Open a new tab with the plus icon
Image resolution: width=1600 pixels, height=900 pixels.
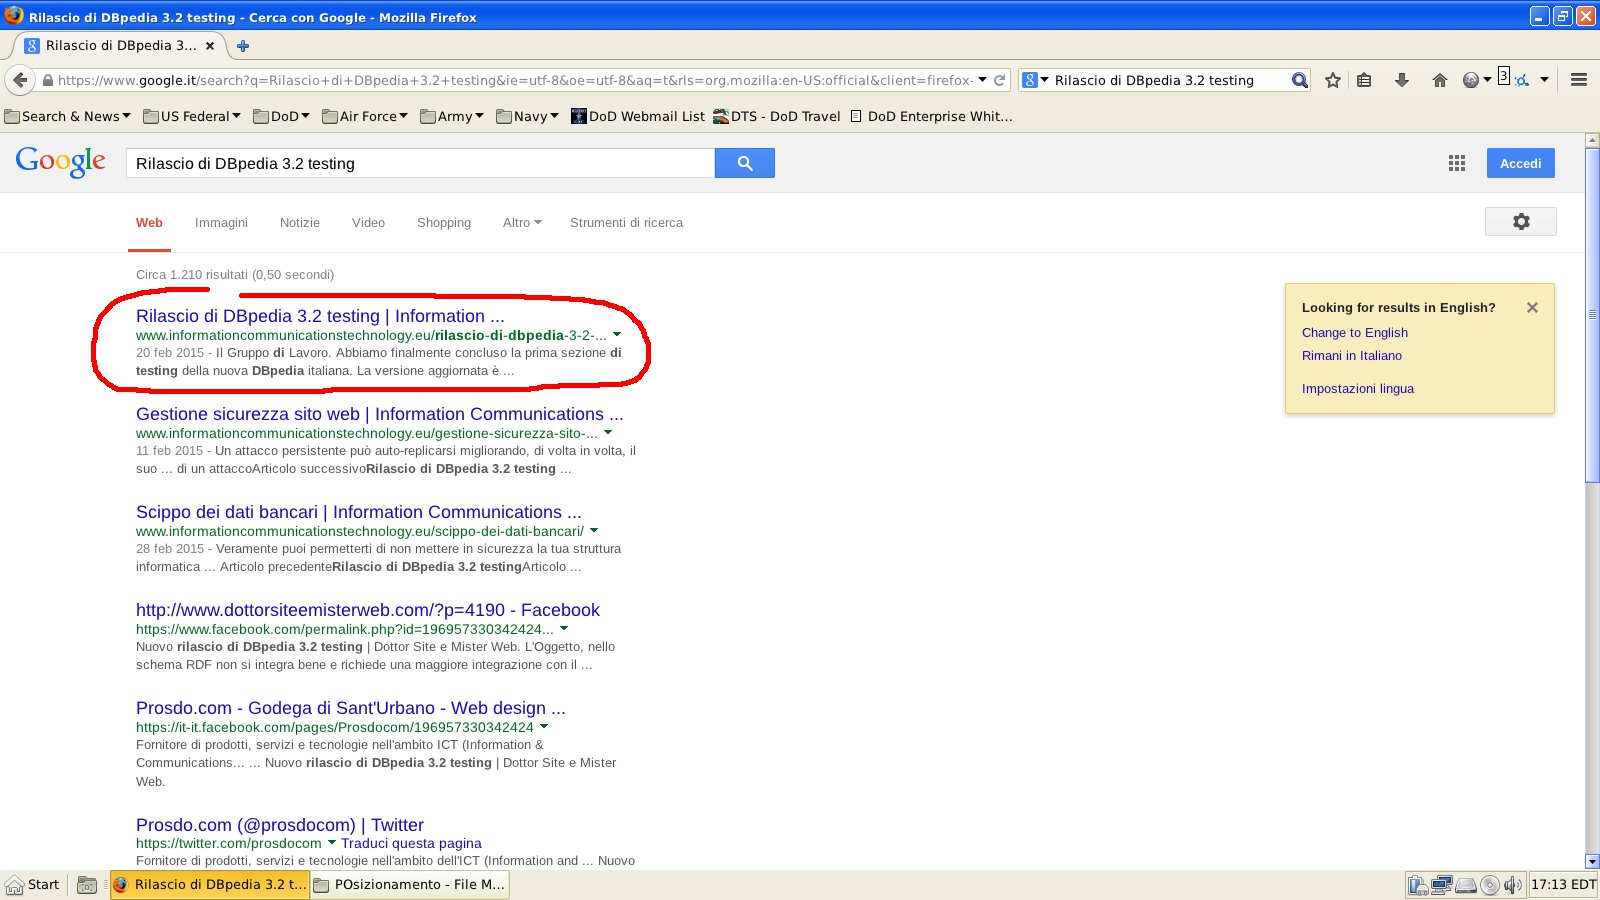click(243, 45)
